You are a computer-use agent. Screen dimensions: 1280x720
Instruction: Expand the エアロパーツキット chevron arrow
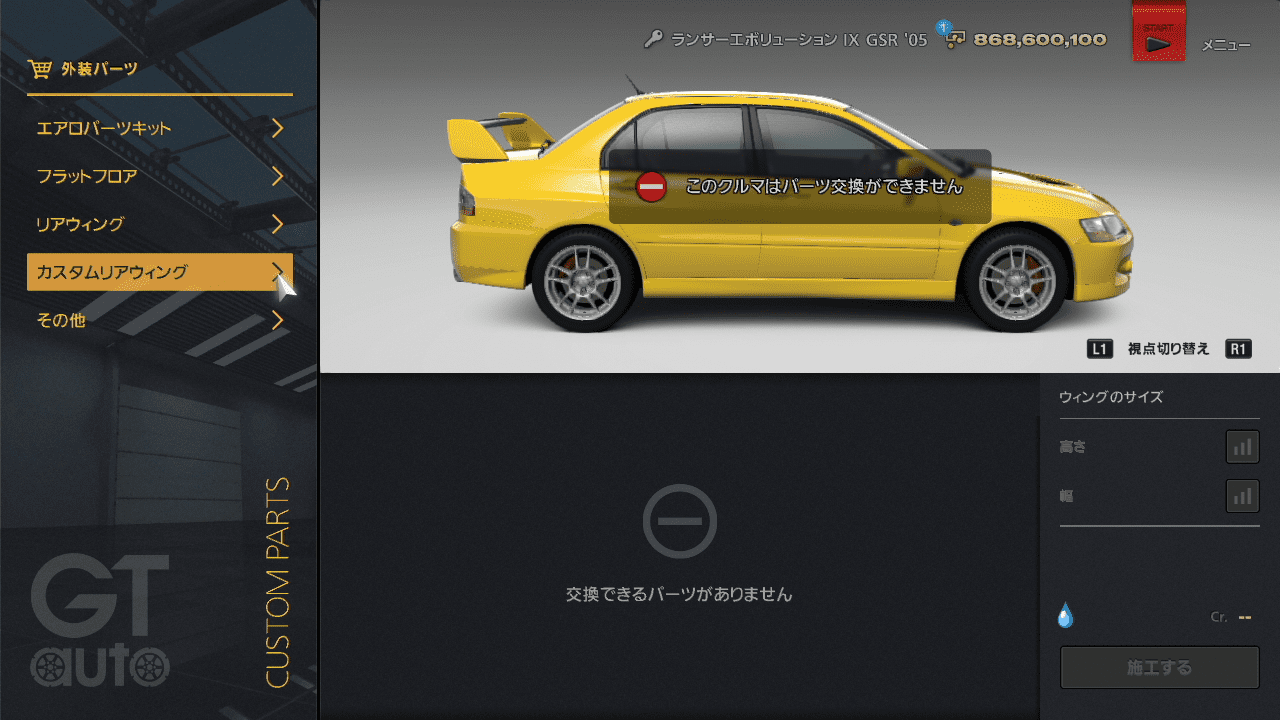coord(277,128)
